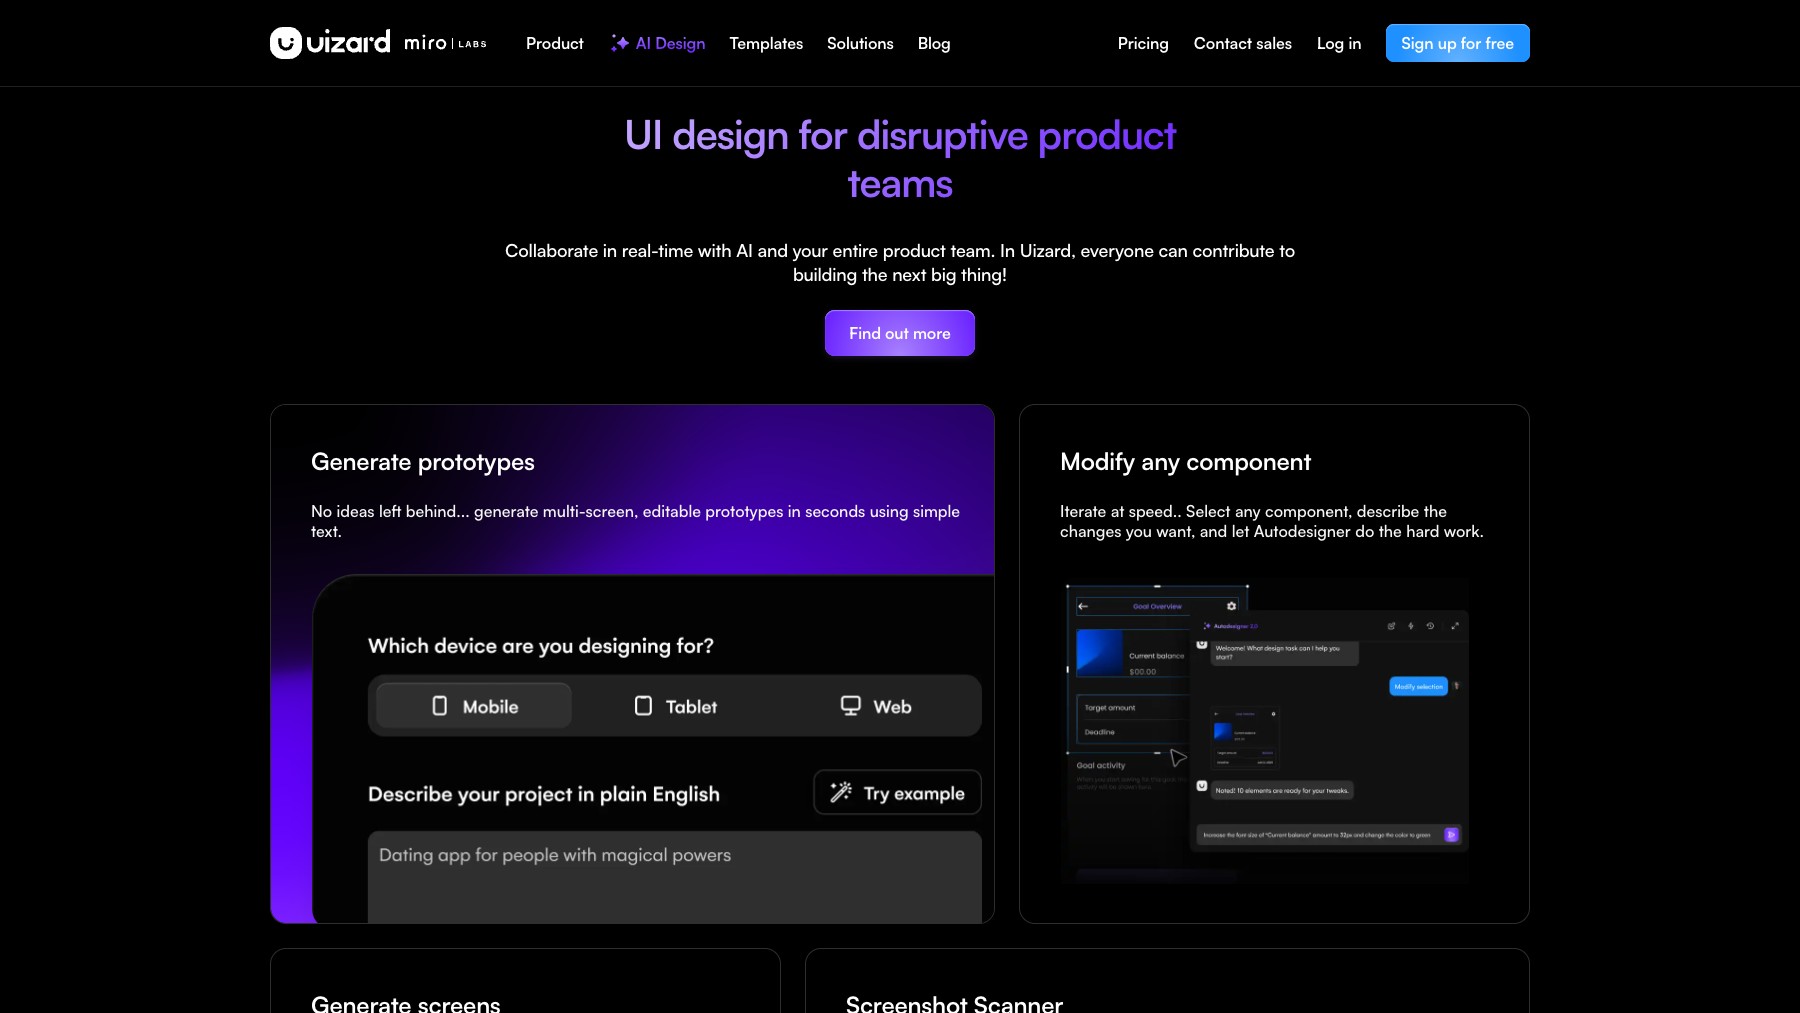The image size is (1800, 1013).
Task: Click the Web monitor icon
Action: pos(850,706)
